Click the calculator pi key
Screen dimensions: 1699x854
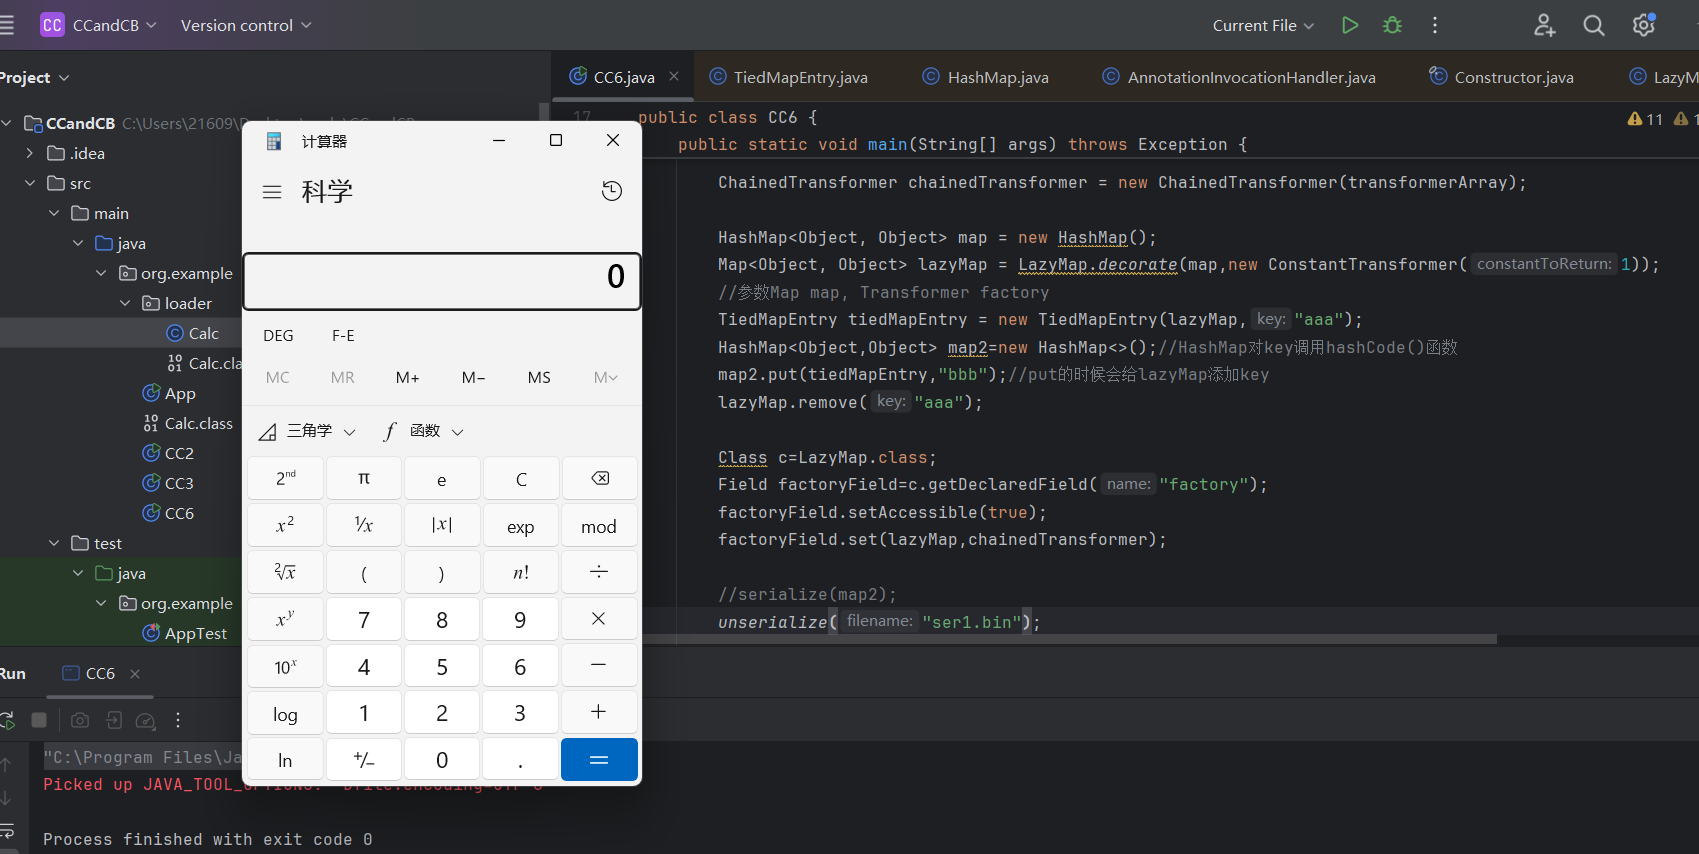364,479
